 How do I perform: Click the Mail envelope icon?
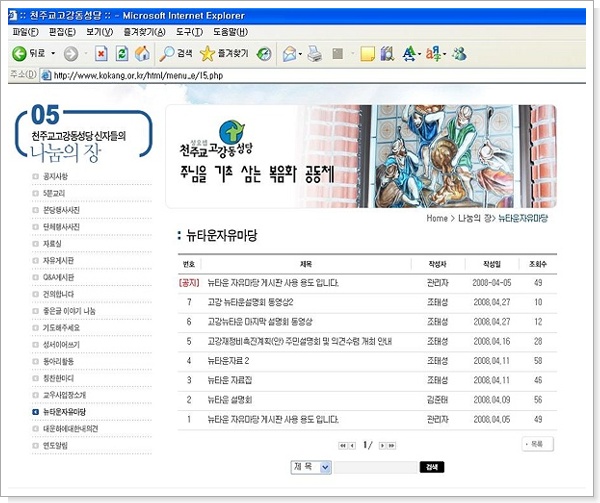[x=290, y=54]
